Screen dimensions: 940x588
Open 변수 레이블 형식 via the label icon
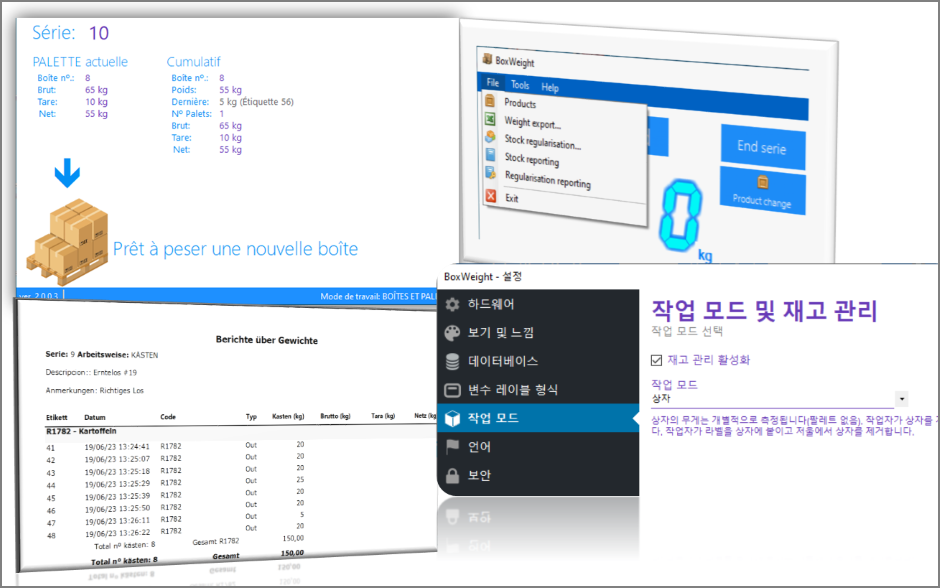452,390
